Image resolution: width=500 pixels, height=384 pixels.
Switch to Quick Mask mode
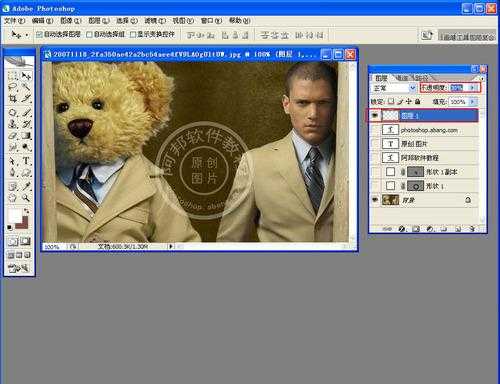[25, 241]
